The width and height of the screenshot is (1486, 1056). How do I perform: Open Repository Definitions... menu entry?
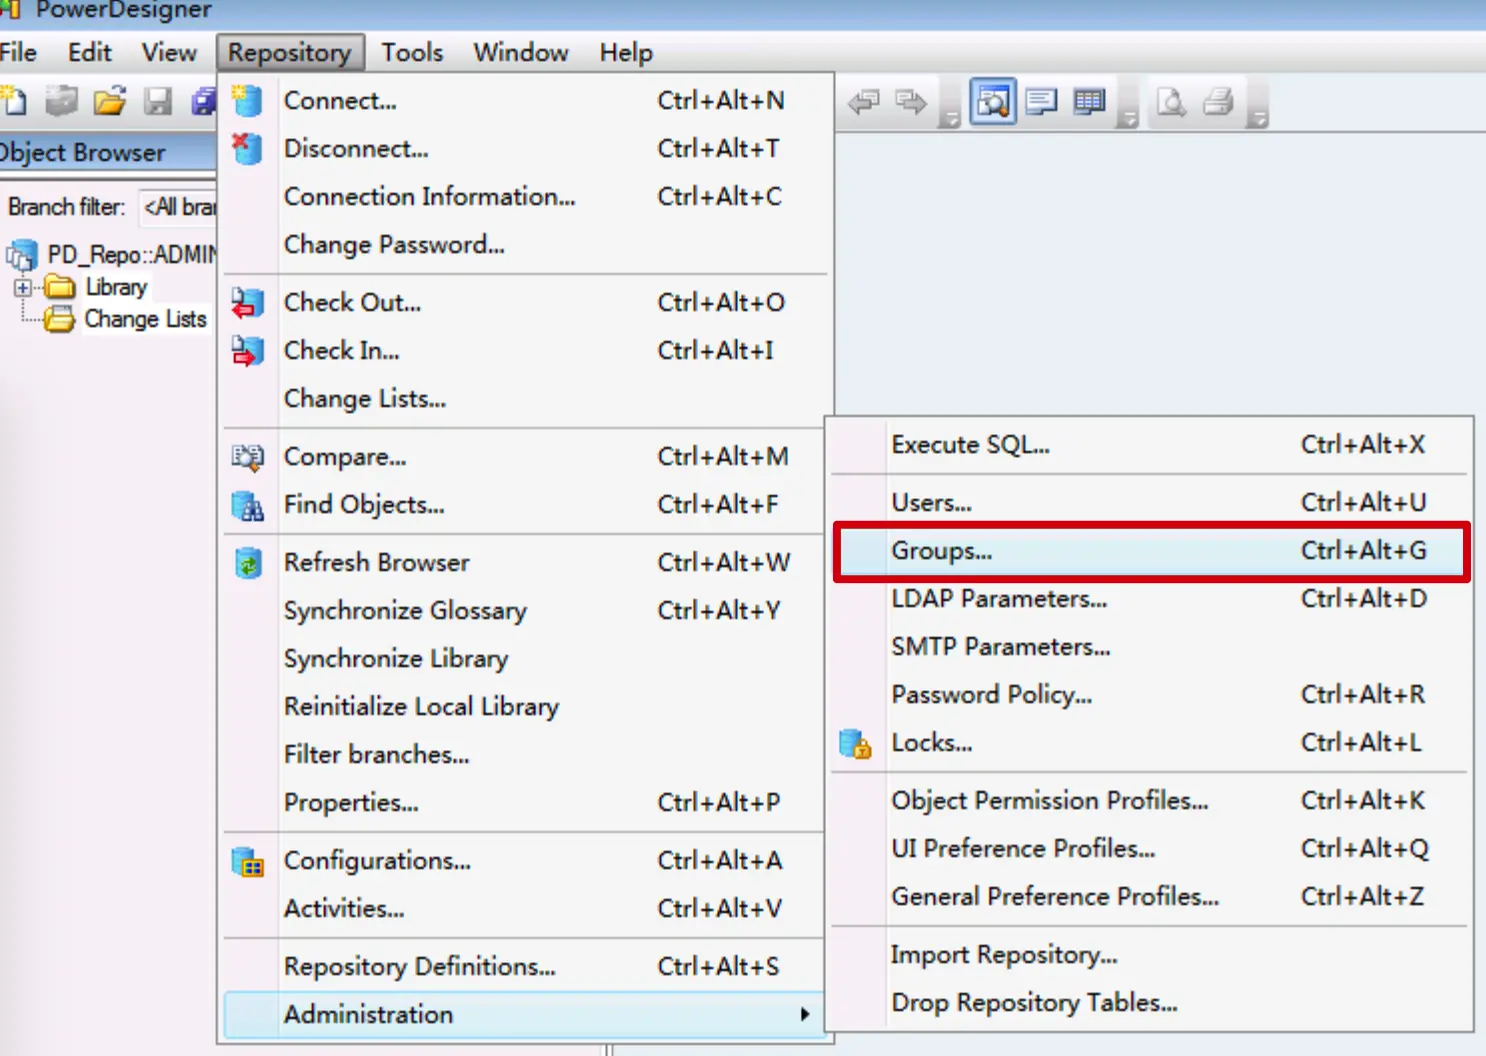pyautogui.click(x=526, y=966)
